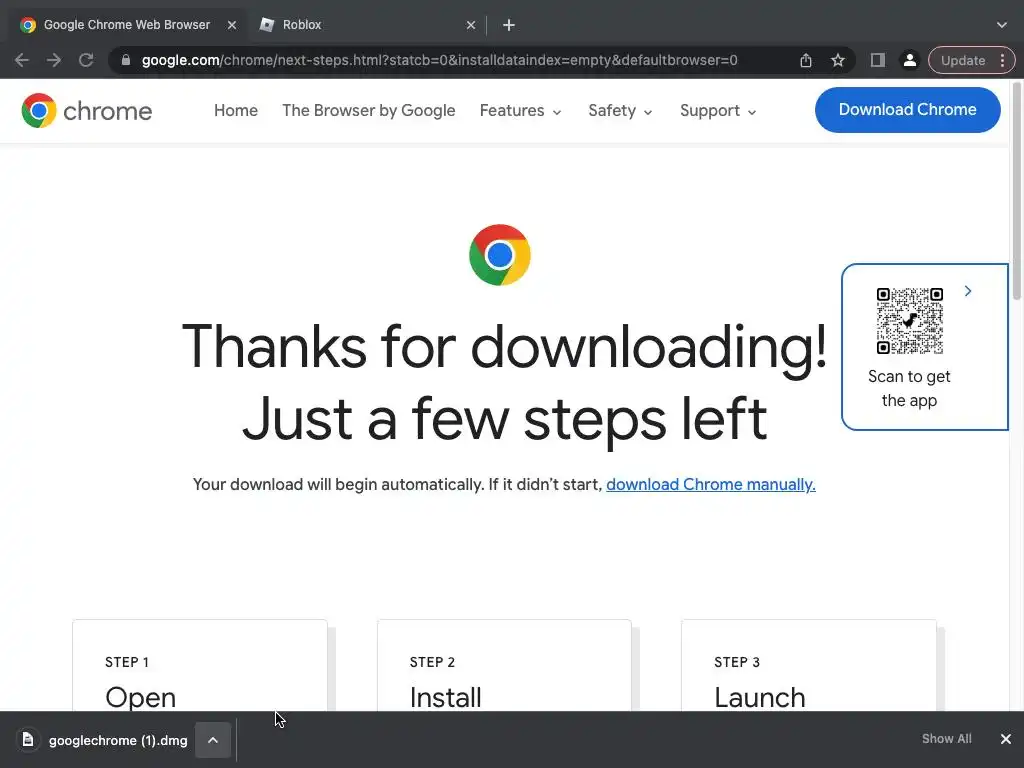Click the STEP 2 Install card

(504, 665)
